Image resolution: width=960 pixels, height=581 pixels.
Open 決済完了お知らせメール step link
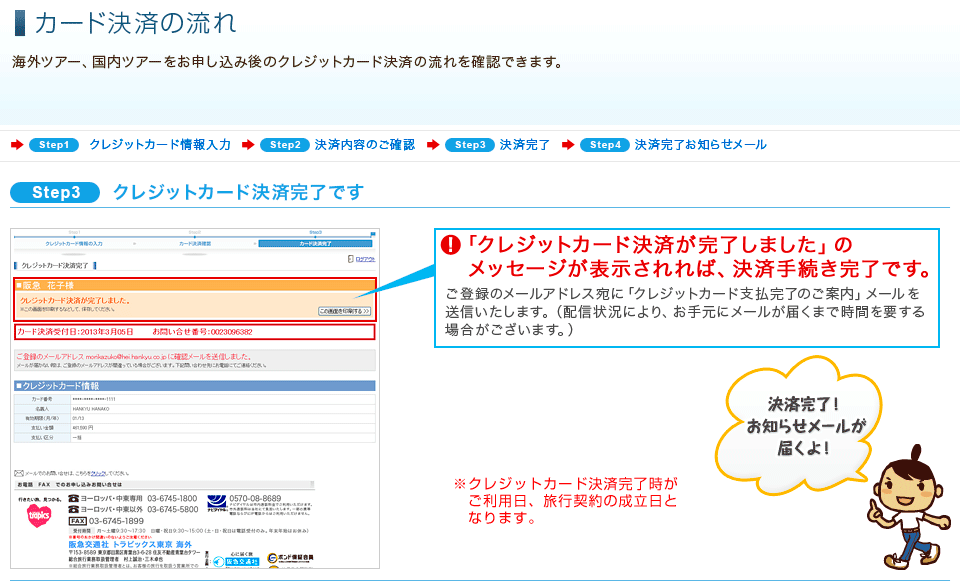click(700, 145)
